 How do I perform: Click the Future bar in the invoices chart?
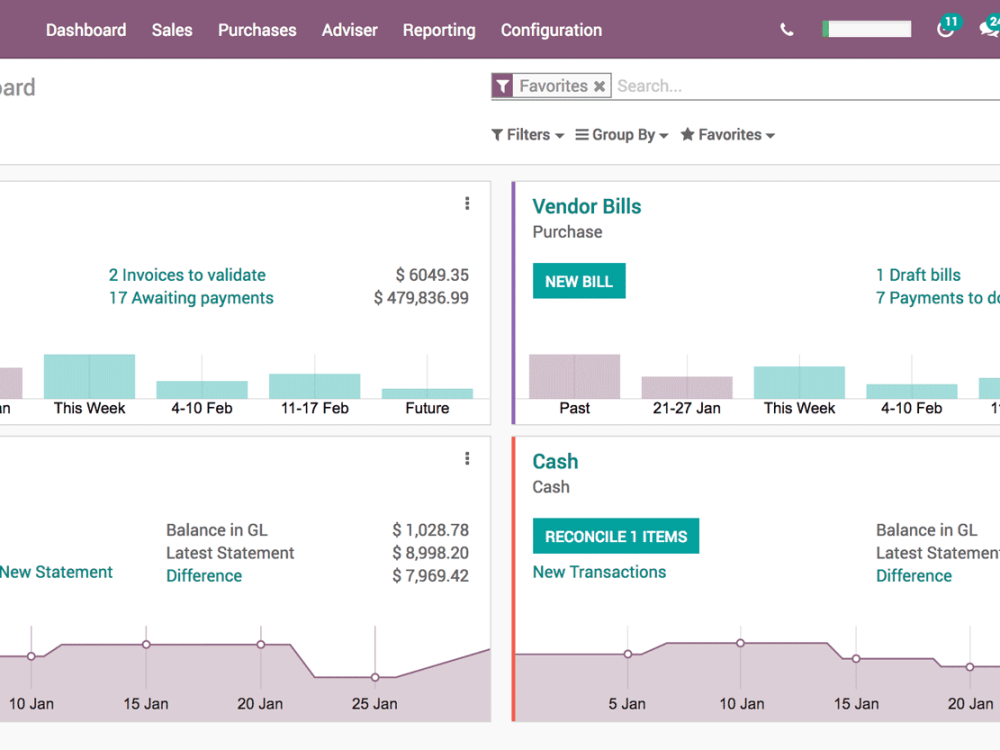pyautogui.click(x=427, y=393)
